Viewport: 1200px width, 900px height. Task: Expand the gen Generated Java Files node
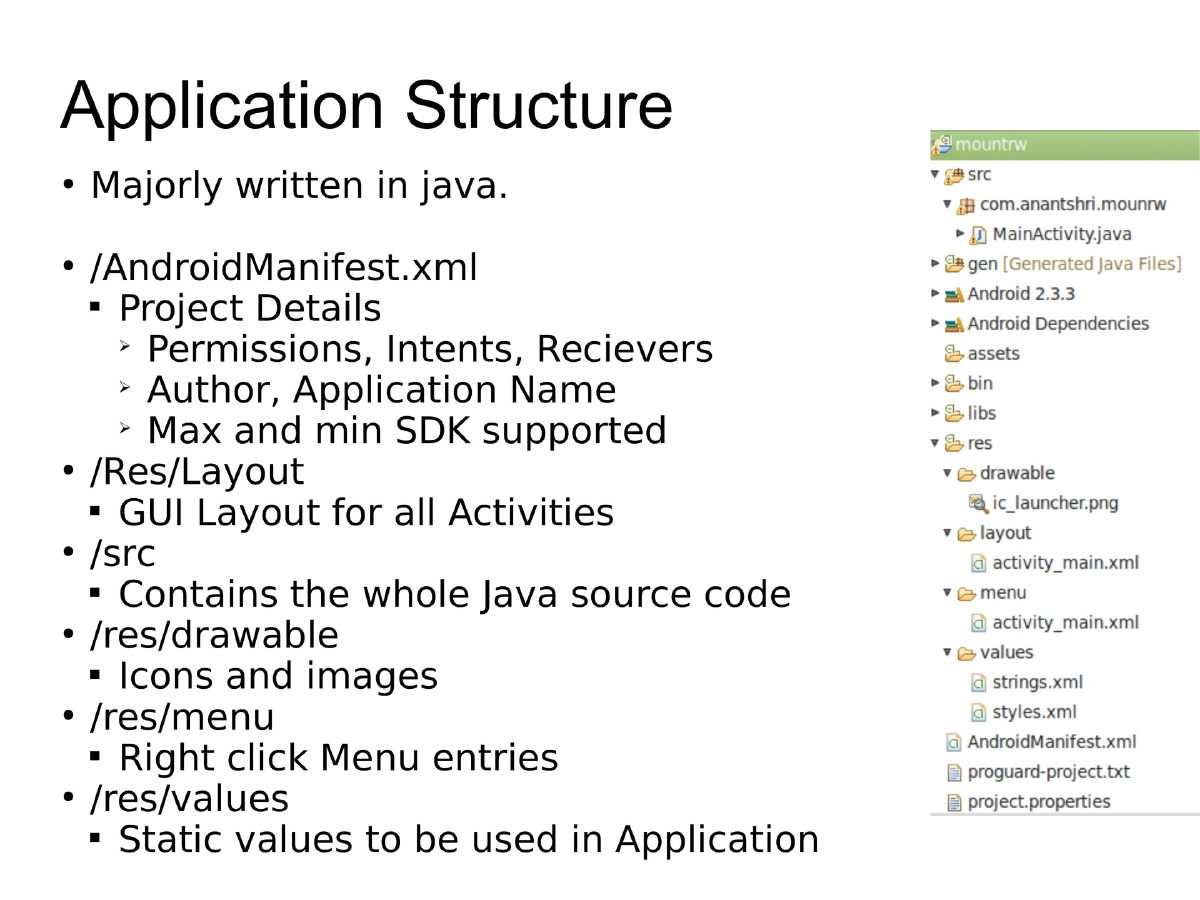[x=934, y=263]
